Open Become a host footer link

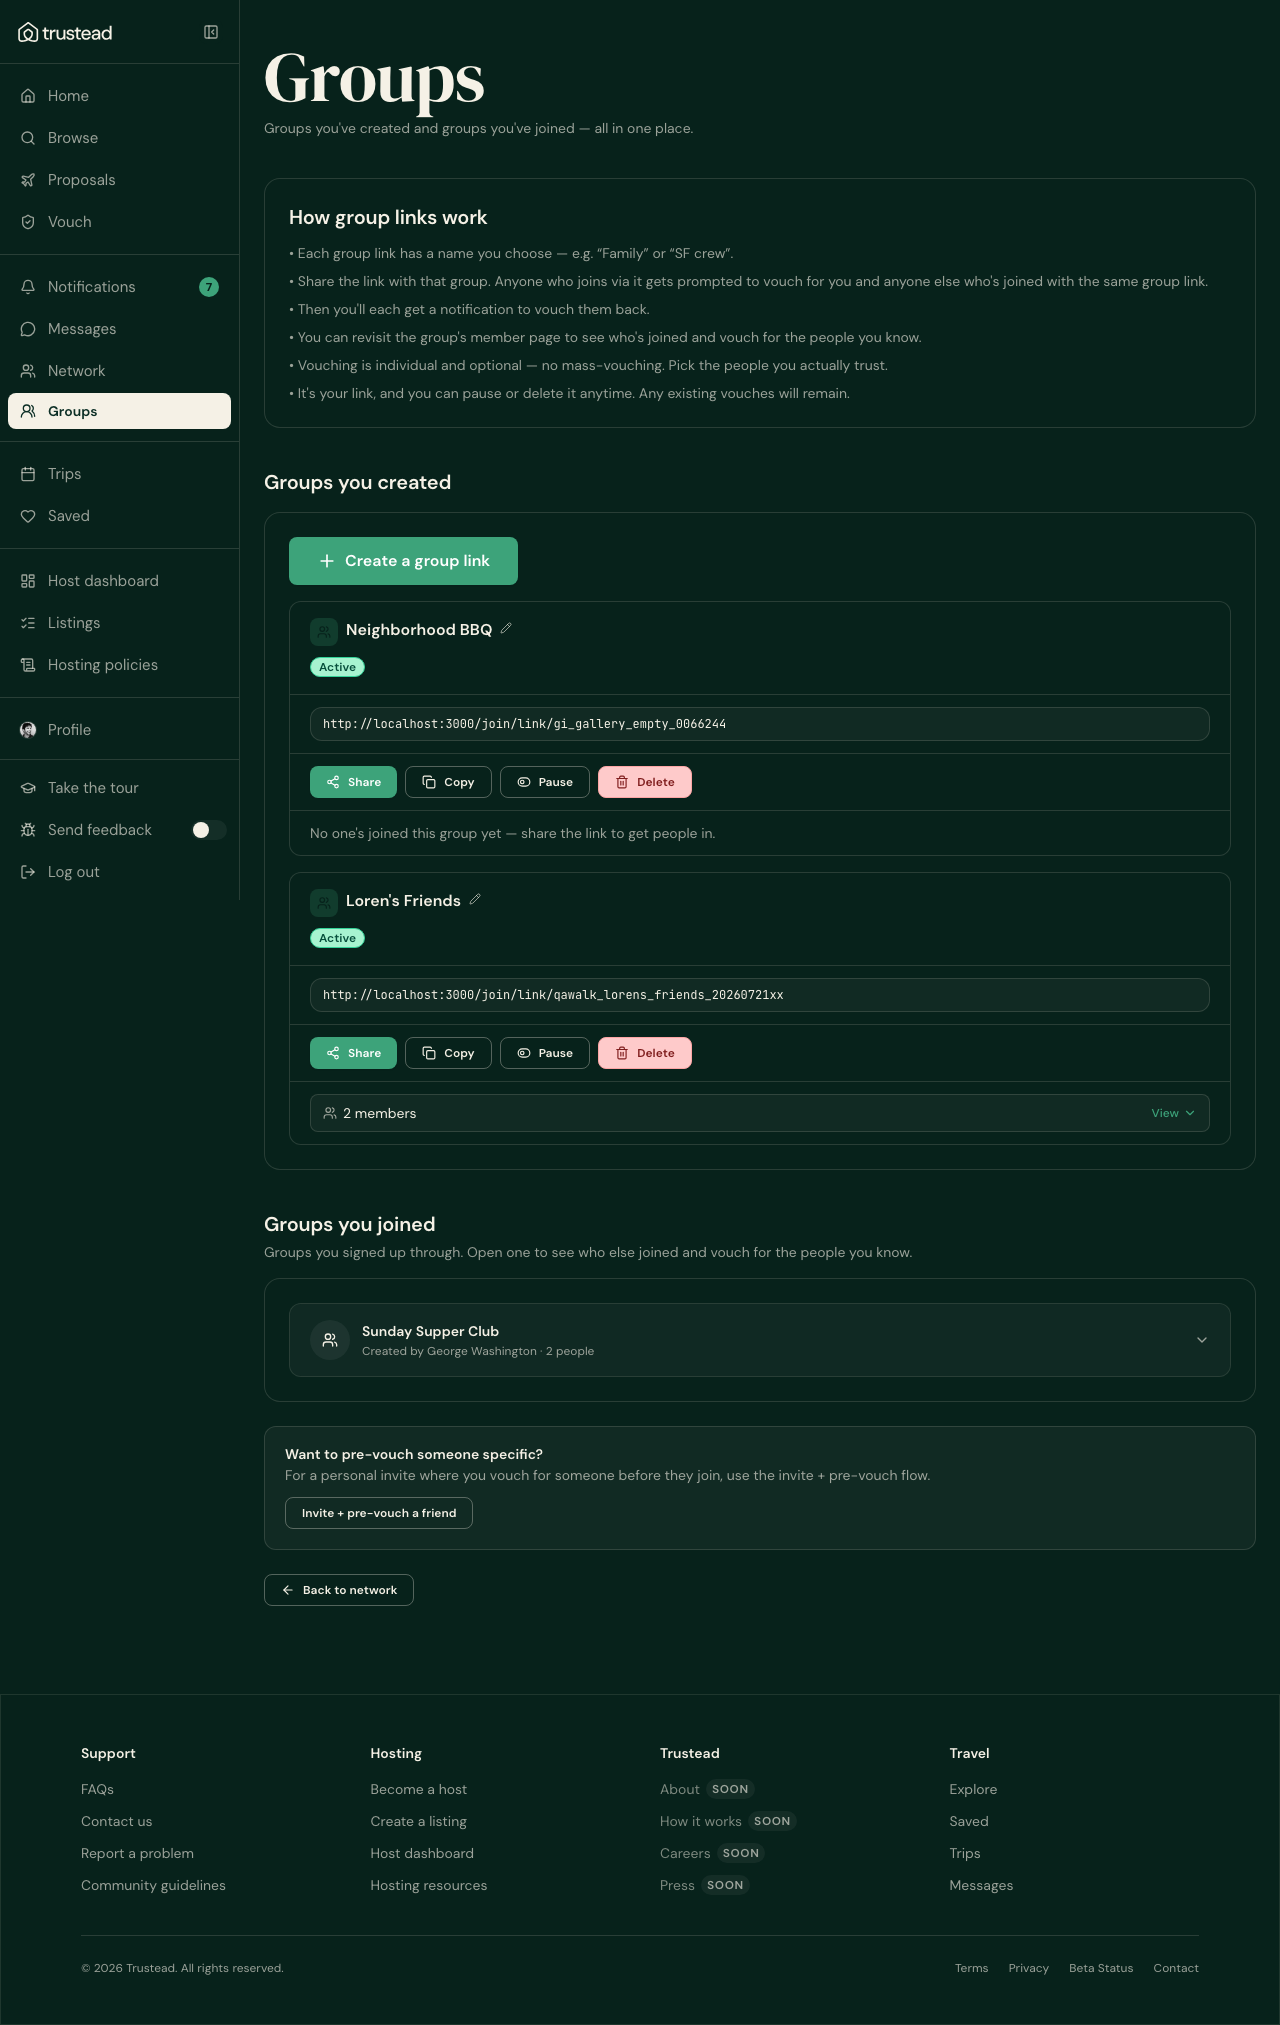point(419,1789)
